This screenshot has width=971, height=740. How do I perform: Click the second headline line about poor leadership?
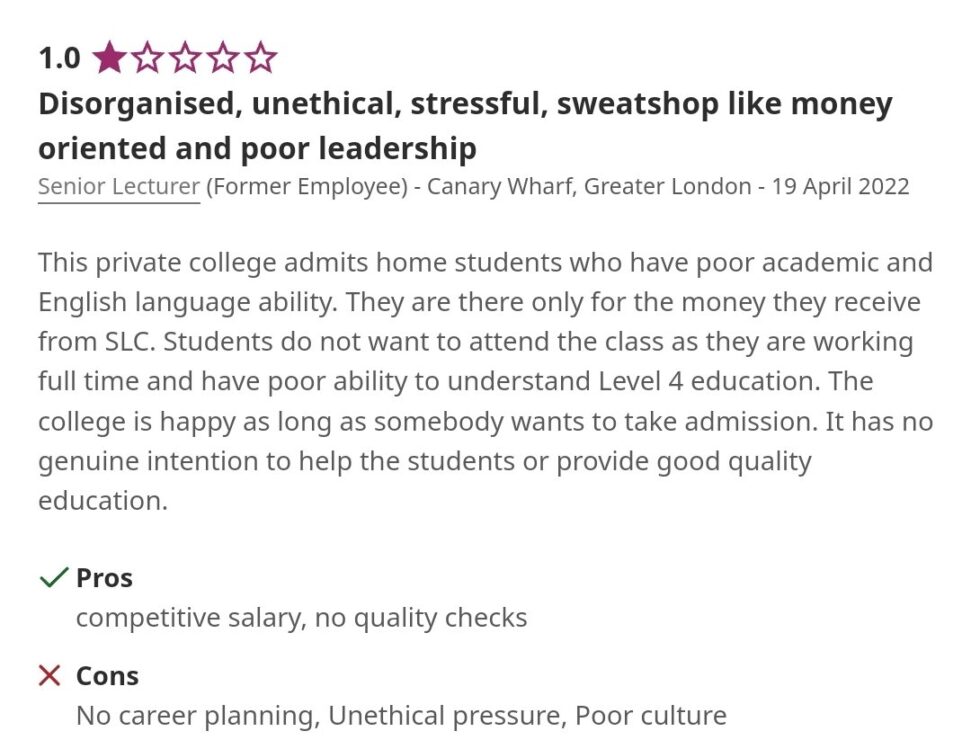pos(258,149)
